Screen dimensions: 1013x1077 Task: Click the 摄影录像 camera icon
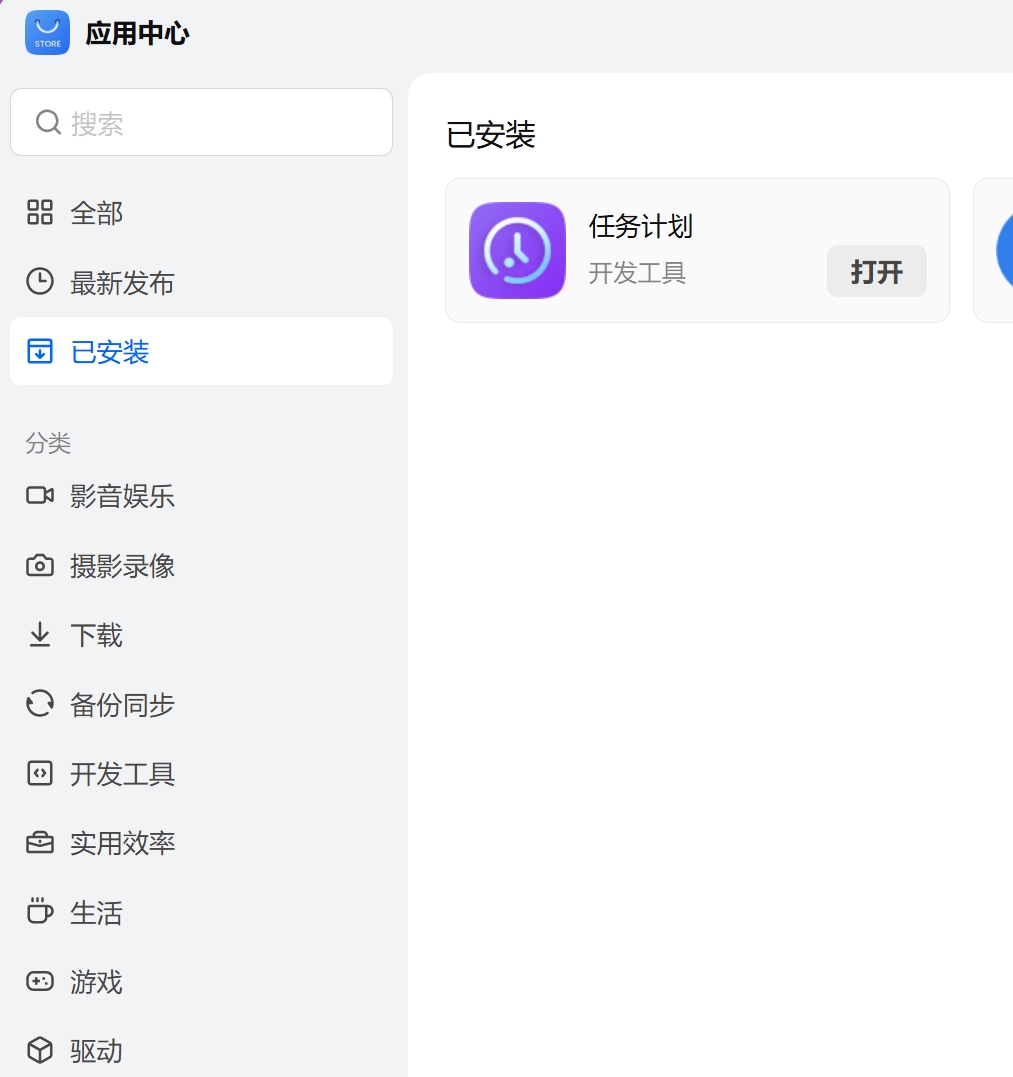click(x=39, y=565)
